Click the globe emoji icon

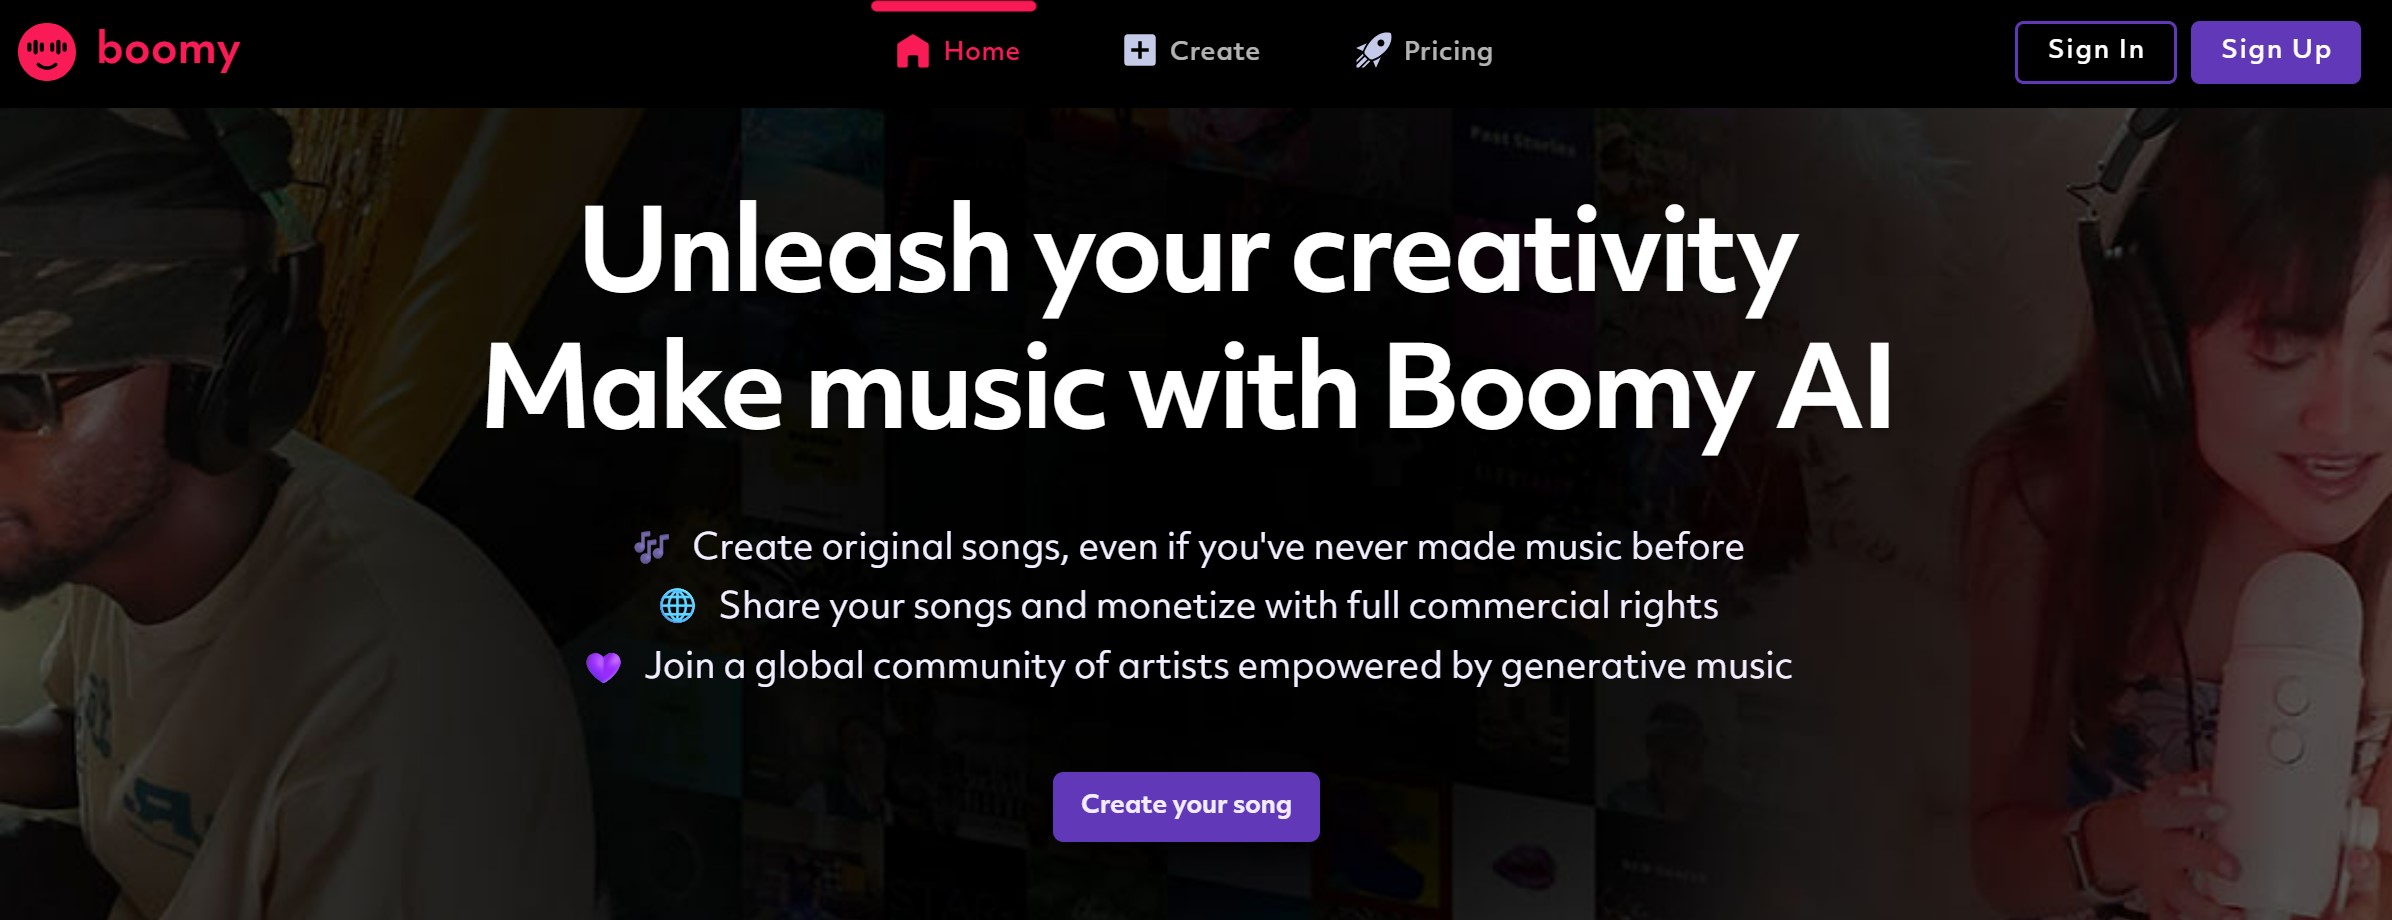point(676,604)
